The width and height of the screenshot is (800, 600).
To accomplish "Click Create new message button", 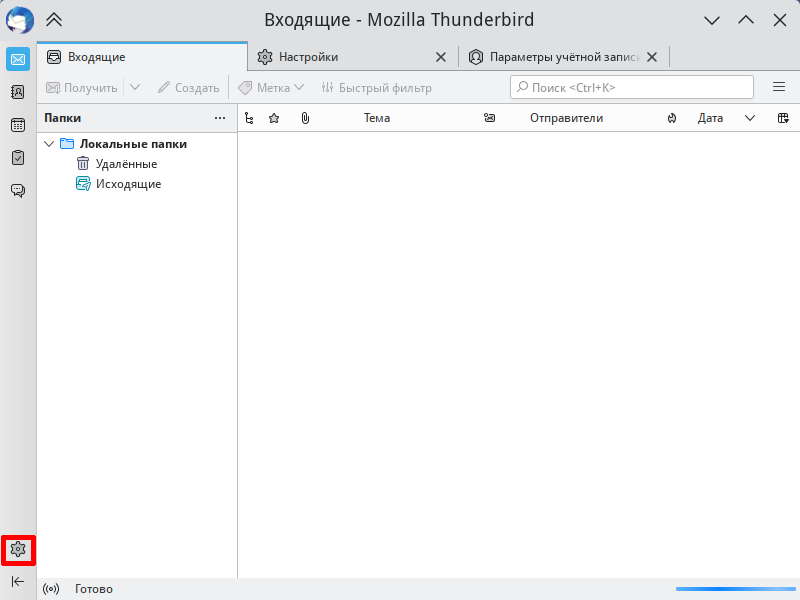I will pos(188,88).
